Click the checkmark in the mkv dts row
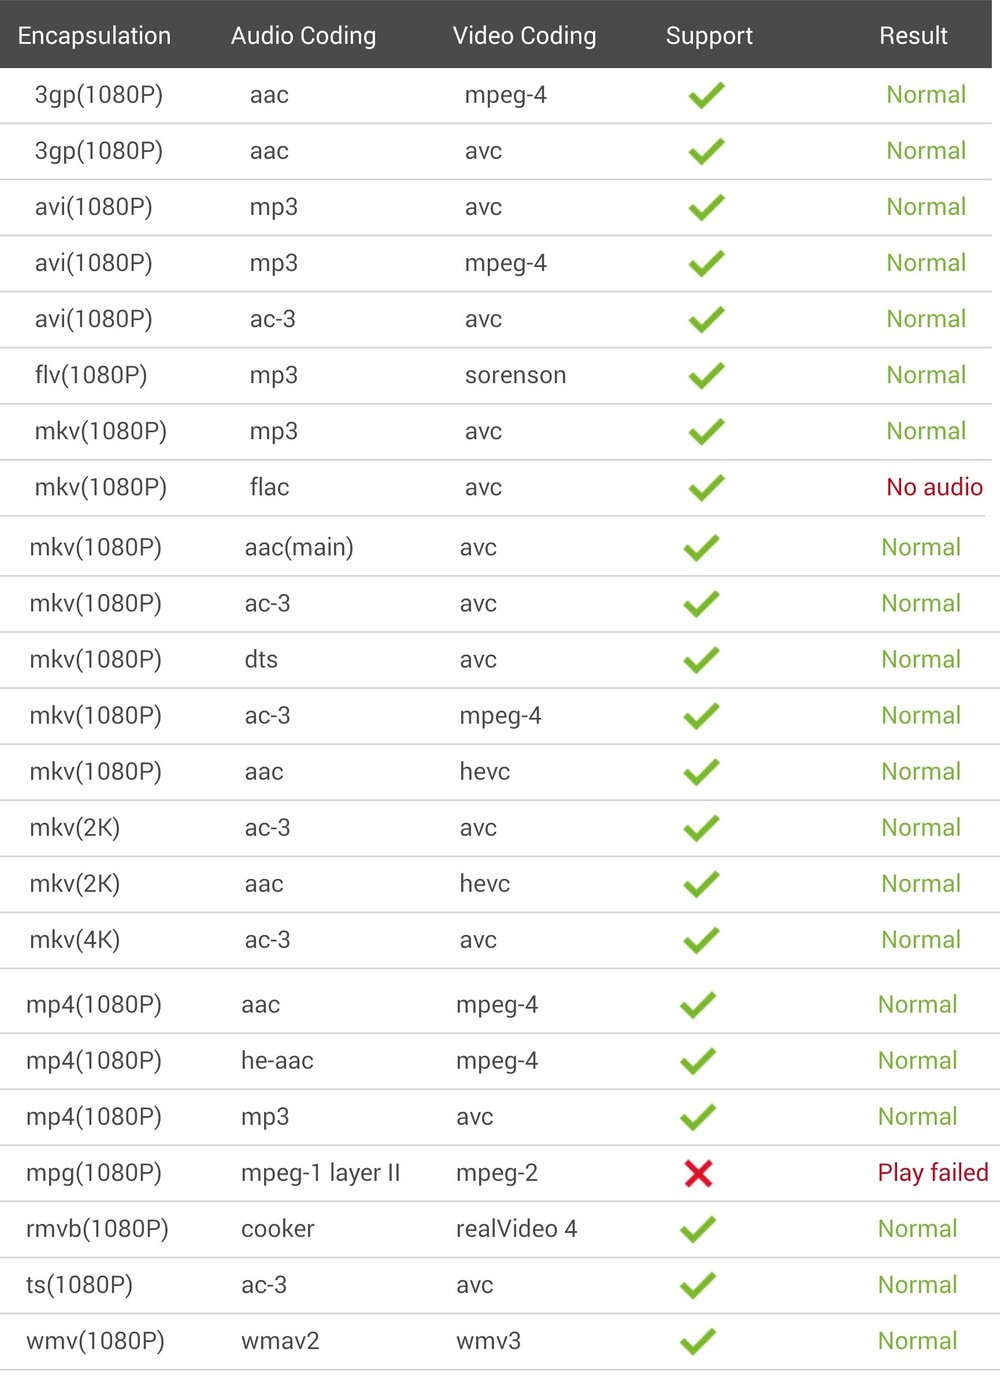Screen dimensions: 1000x1383 pos(701,660)
